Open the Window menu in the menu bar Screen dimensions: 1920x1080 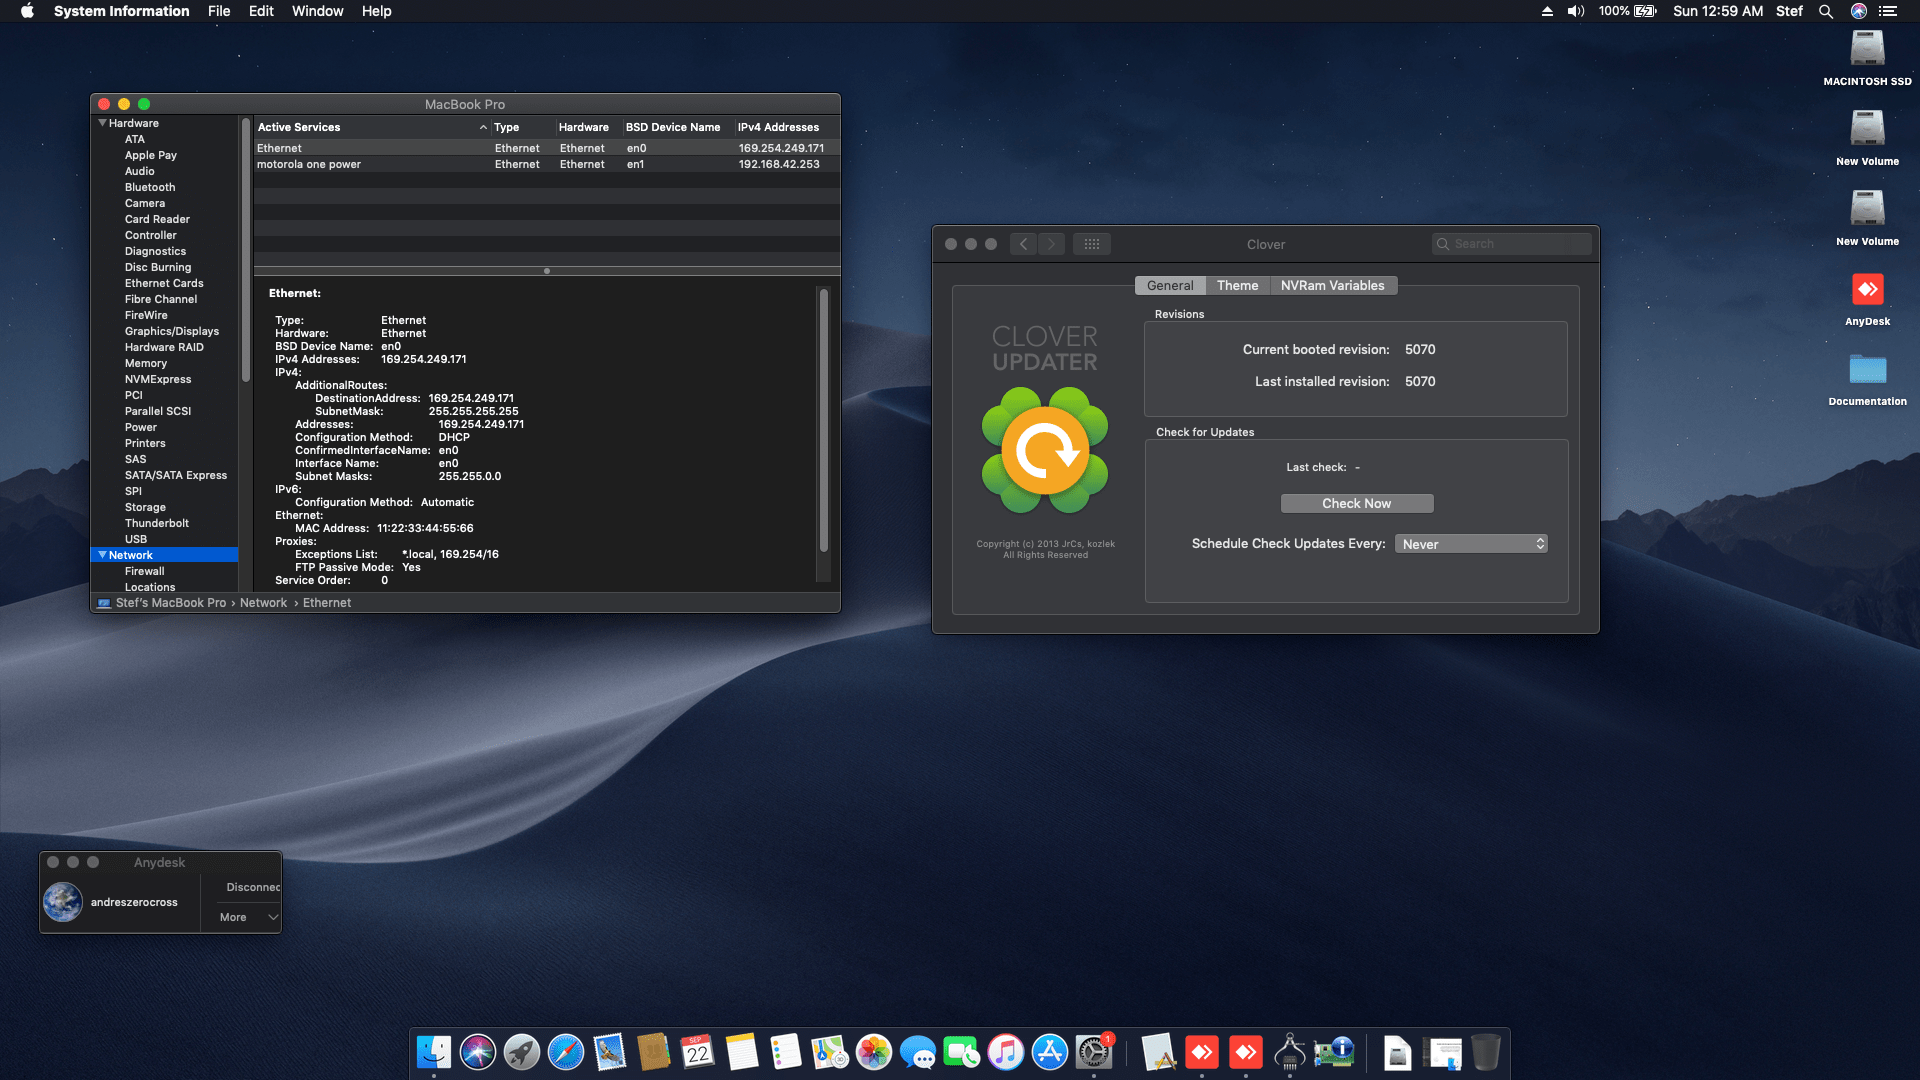(317, 11)
